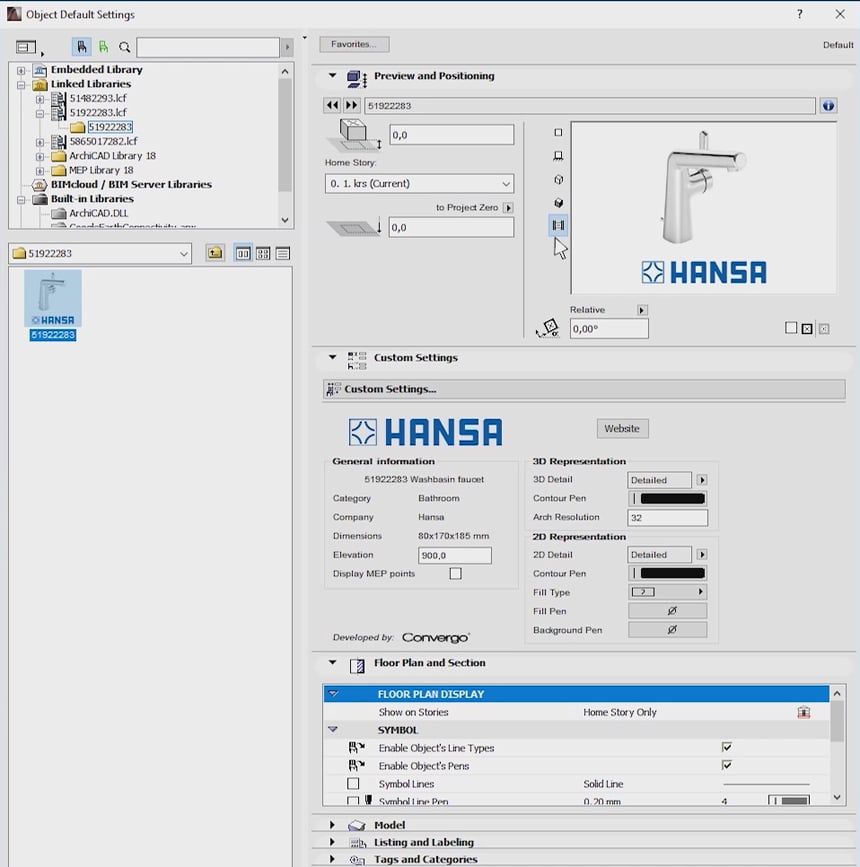Click the library view layout icon
The image size is (860, 867).
click(27, 48)
